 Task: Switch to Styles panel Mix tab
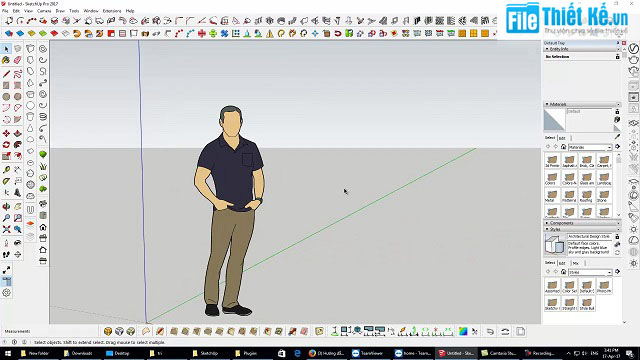point(576,263)
